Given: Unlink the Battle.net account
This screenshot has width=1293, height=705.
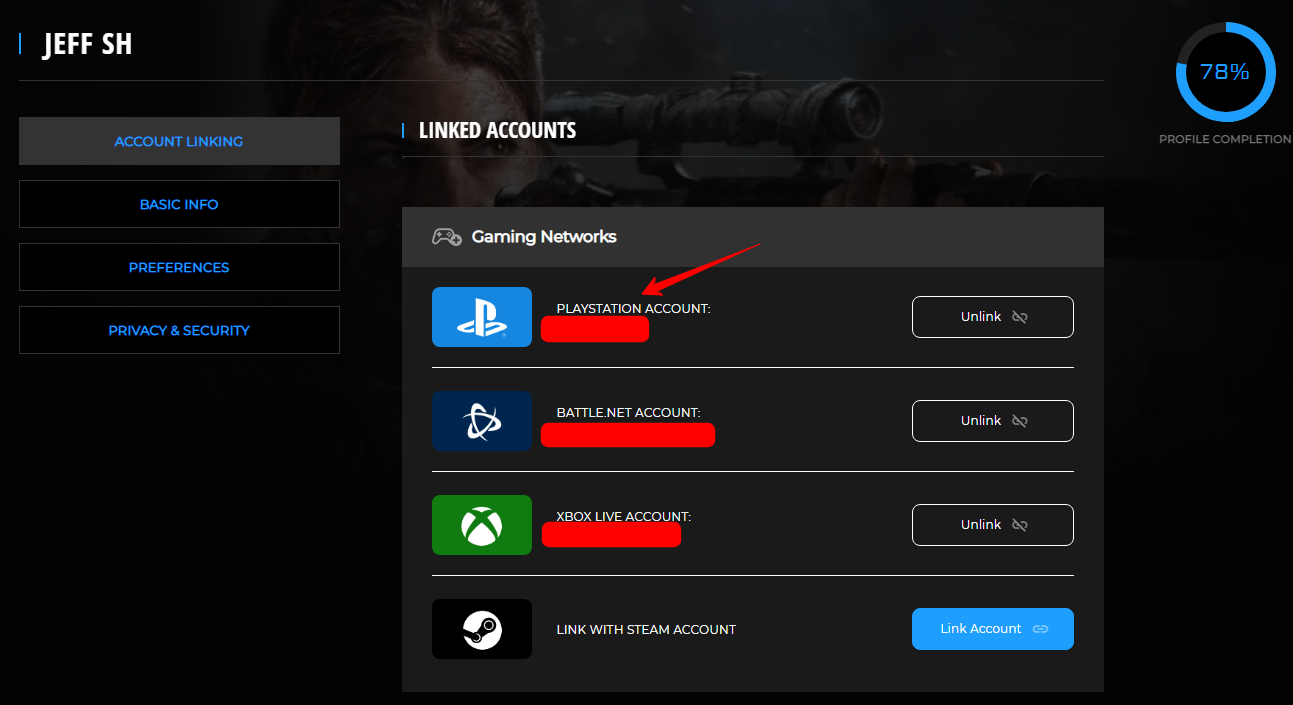Looking at the screenshot, I should (992, 421).
